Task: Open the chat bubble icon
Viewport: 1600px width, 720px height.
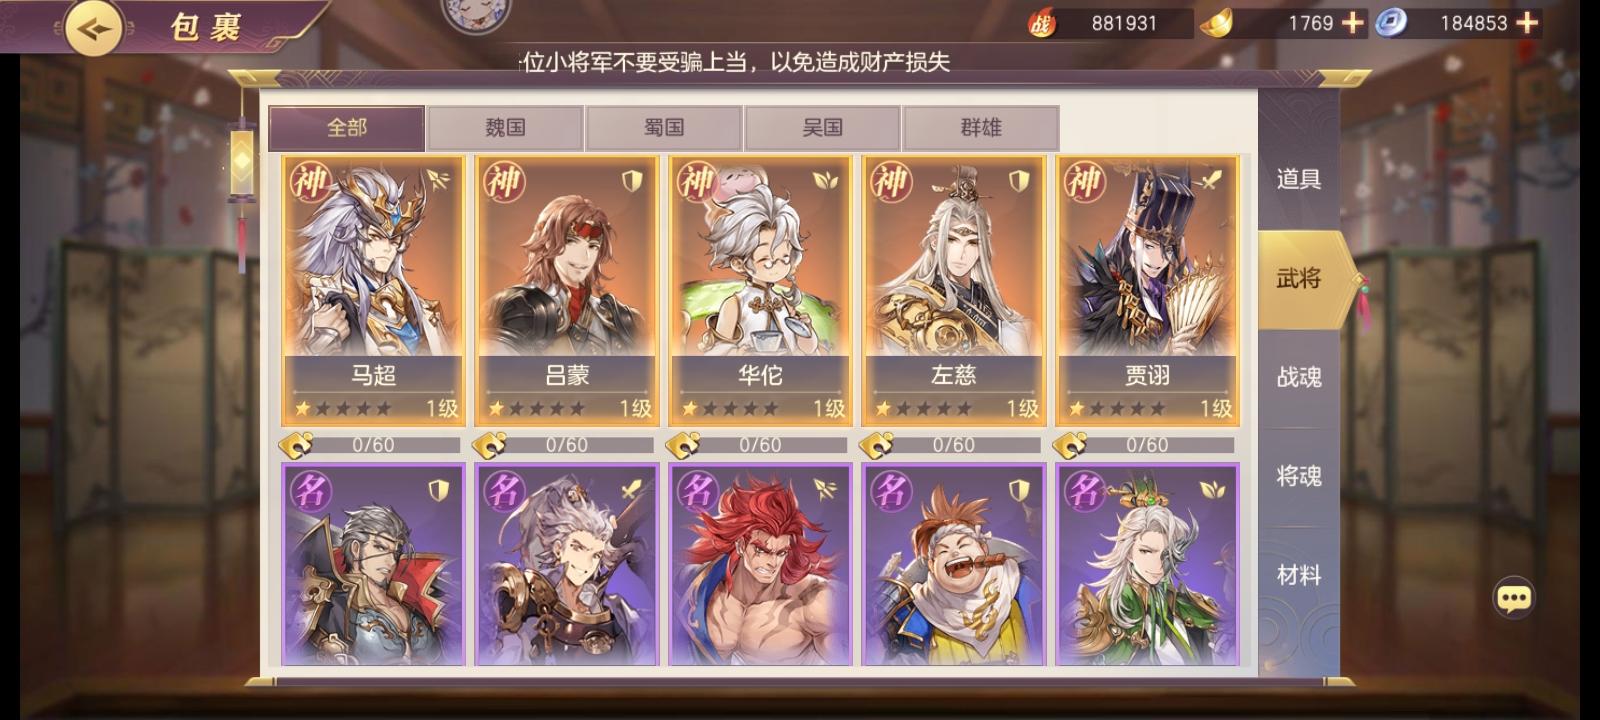Action: coord(1513,598)
